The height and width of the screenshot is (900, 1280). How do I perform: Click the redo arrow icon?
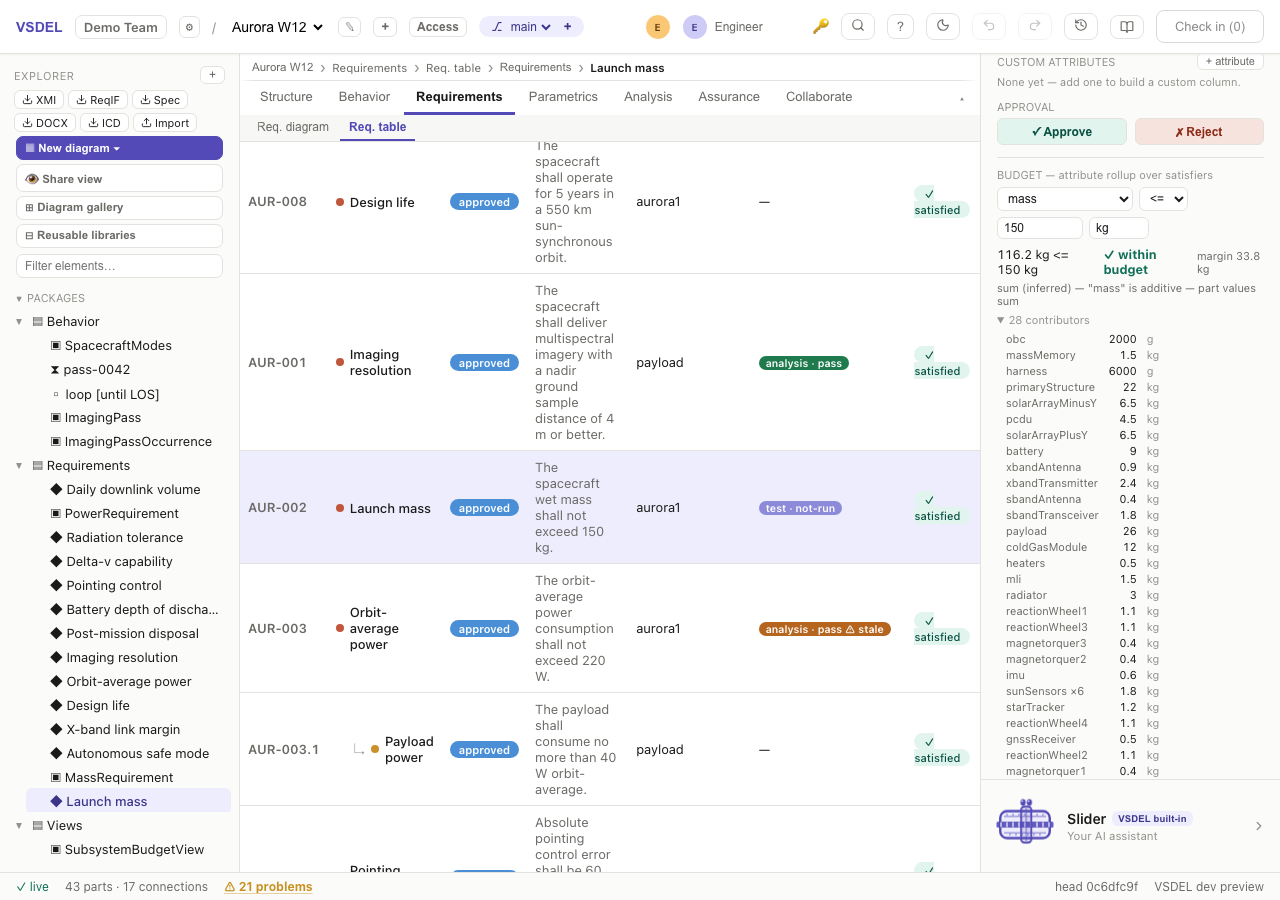pos(1035,27)
